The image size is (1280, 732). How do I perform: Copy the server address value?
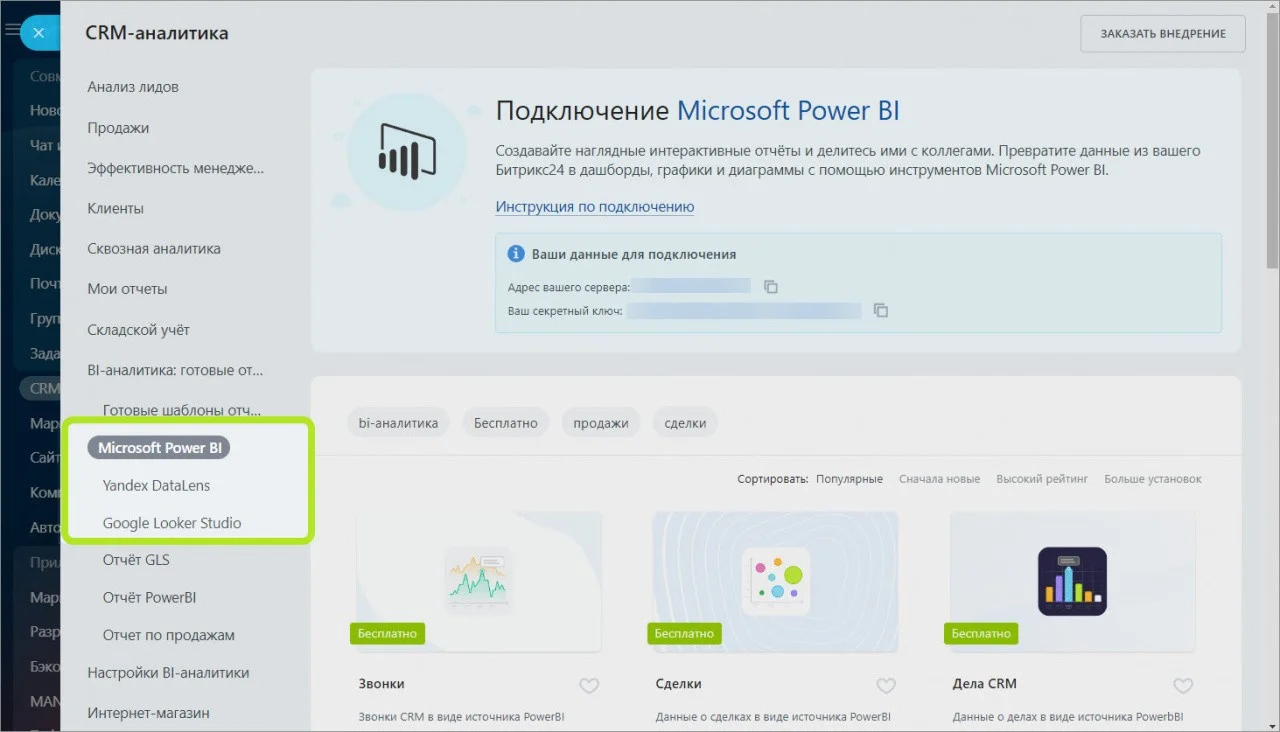[x=771, y=287]
